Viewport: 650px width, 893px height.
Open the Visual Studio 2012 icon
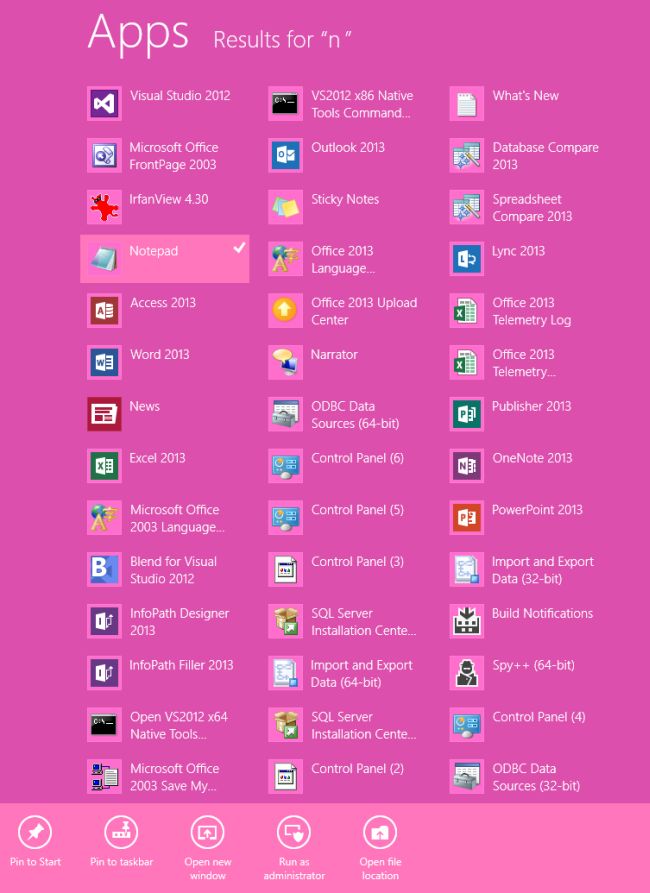tap(104, 104)
